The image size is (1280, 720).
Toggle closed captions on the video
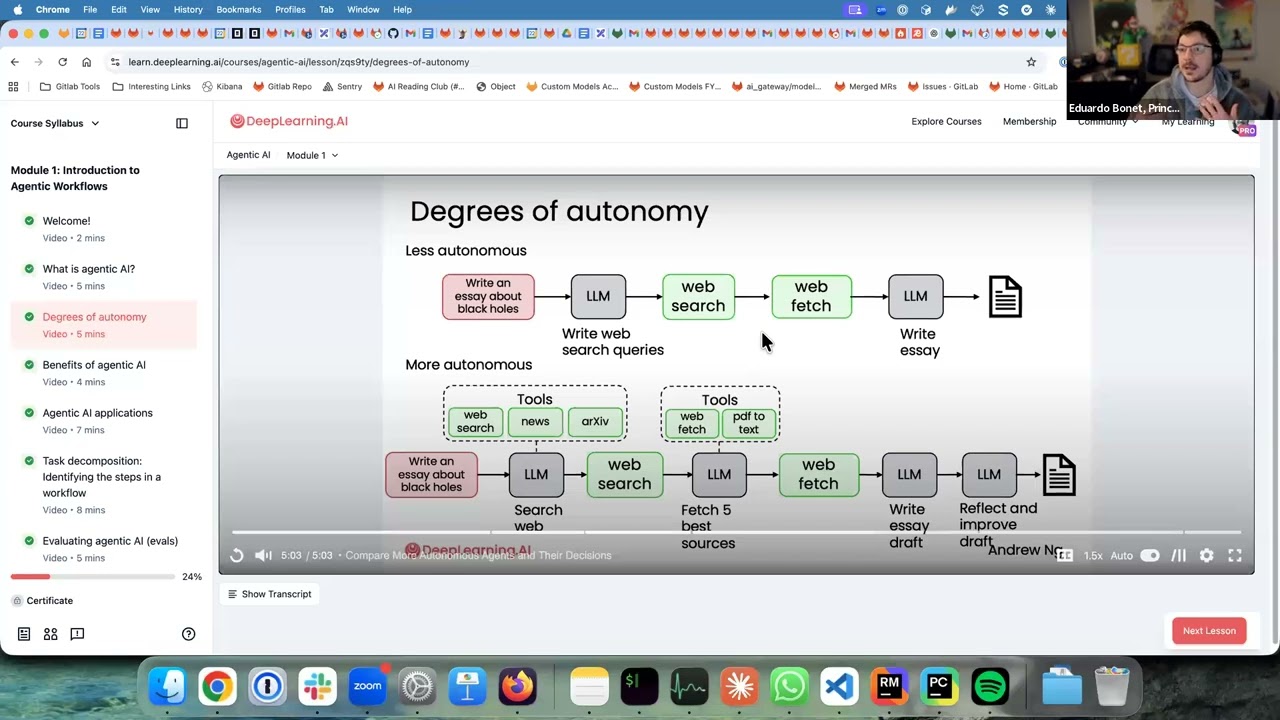(1065, 556)
